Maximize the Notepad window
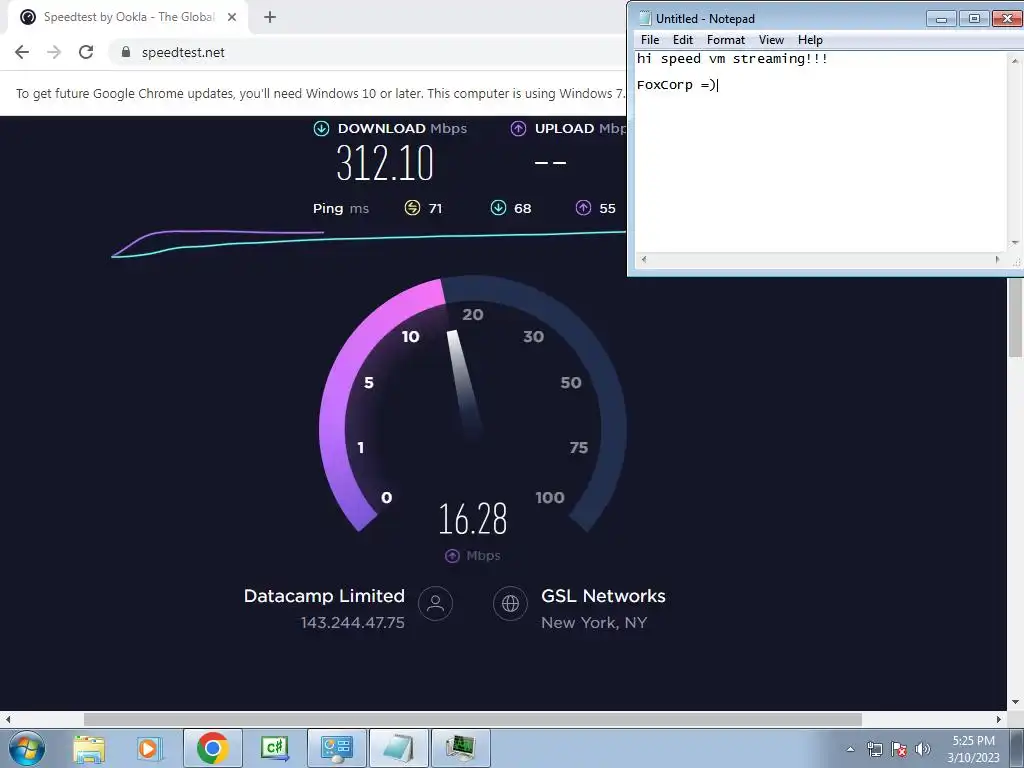Screen dimensions: 1024x768 974,18
